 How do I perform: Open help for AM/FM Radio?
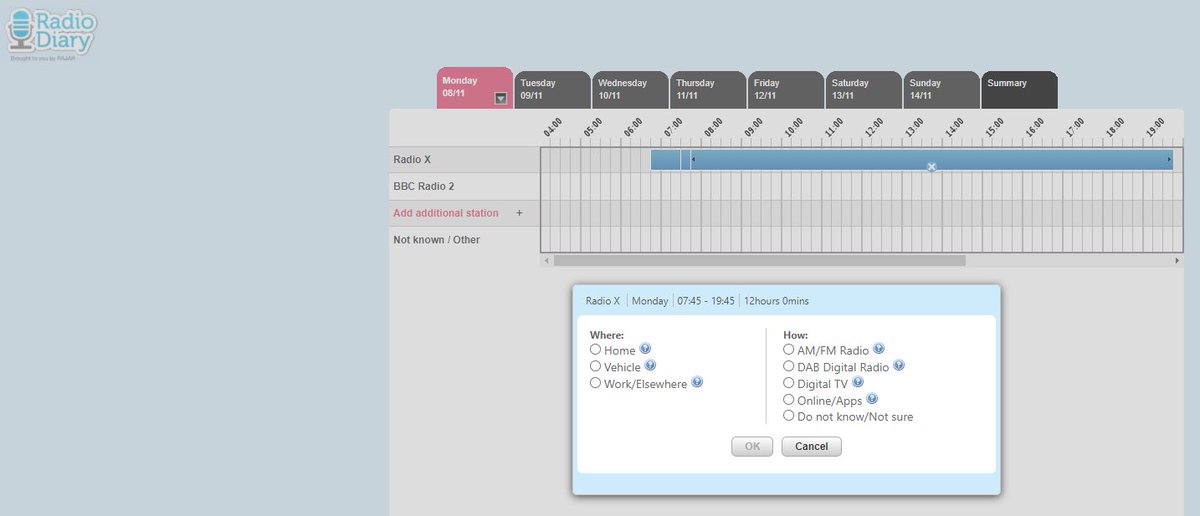(878, 349)
